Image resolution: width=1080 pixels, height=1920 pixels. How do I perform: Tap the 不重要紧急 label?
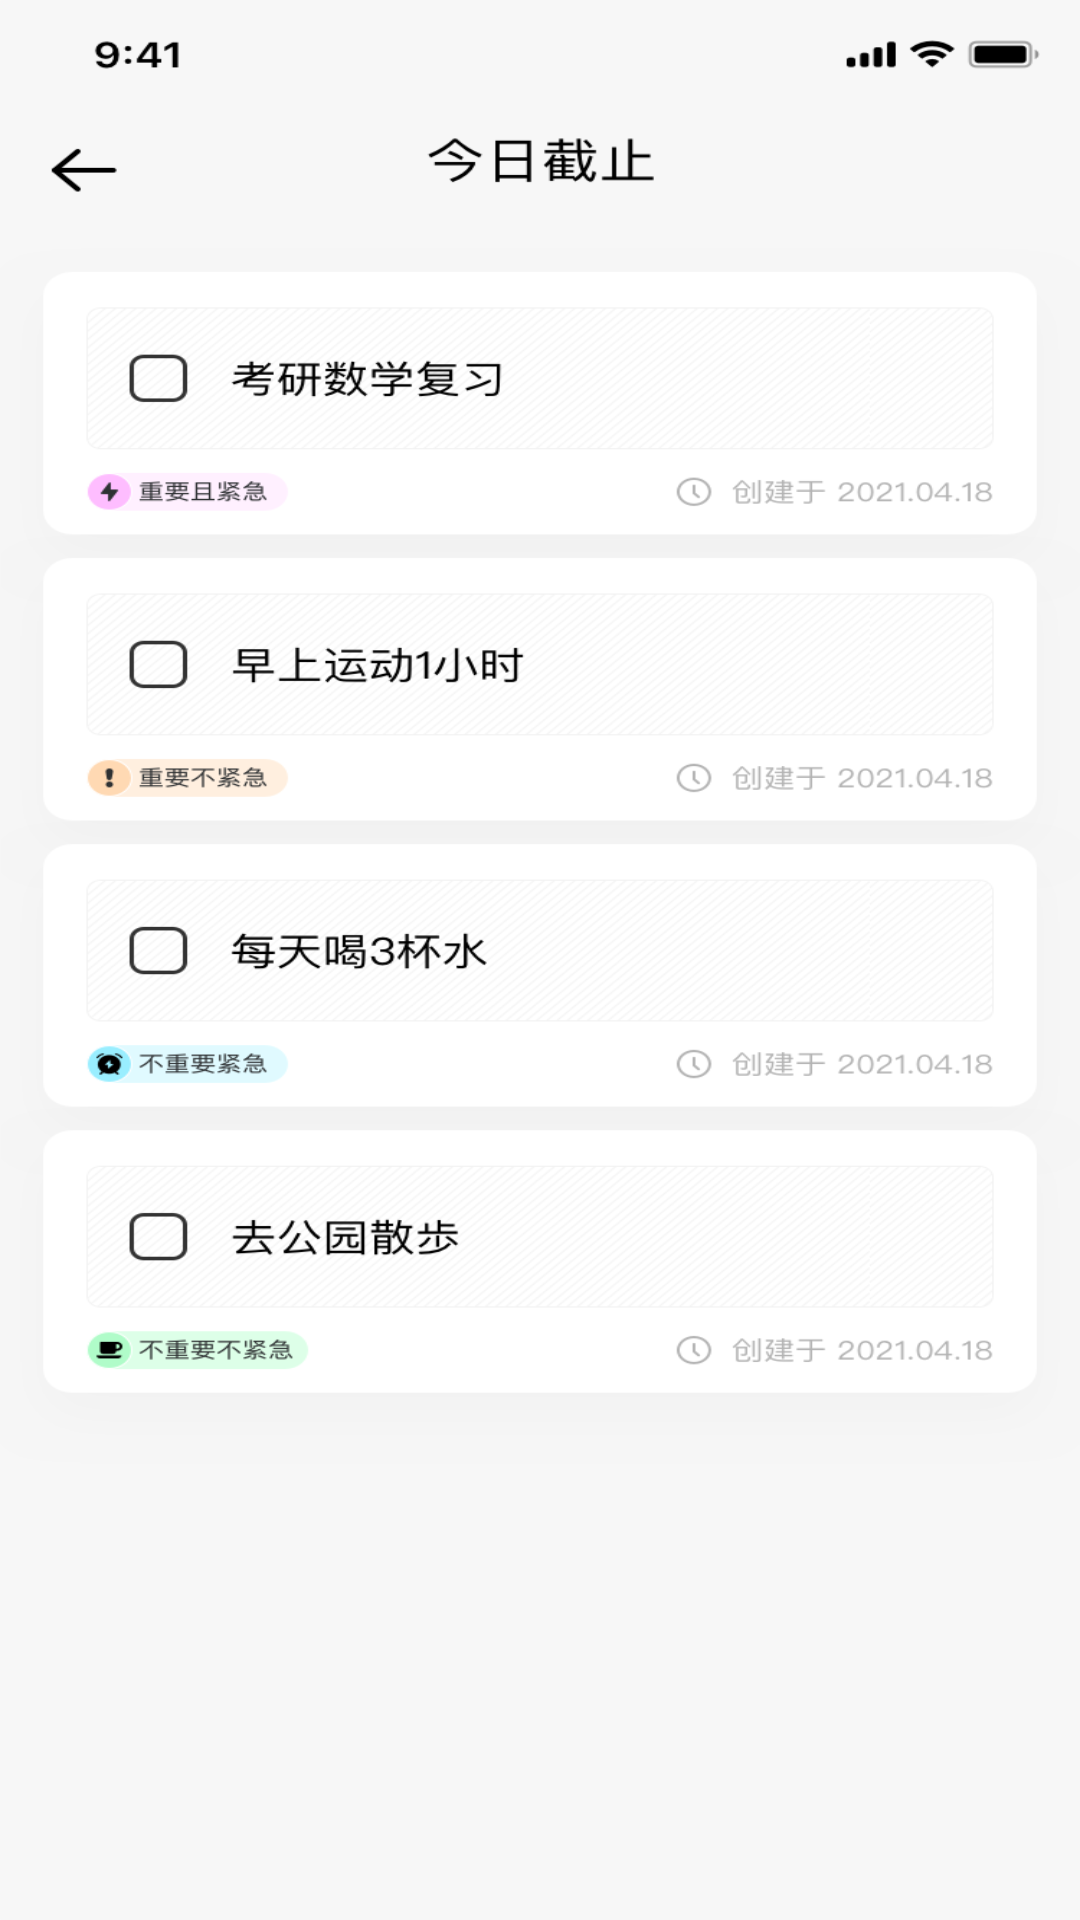coord(203,1064)
